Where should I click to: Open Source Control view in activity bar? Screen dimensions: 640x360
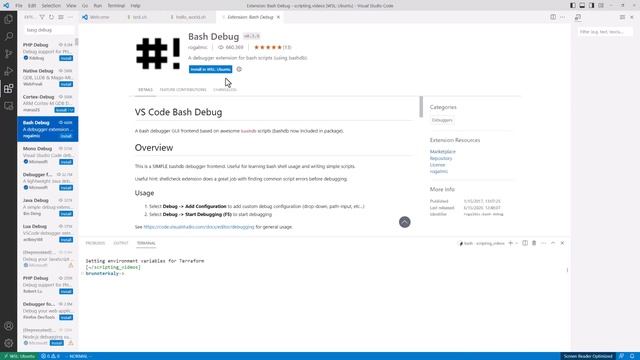(9, 53)
